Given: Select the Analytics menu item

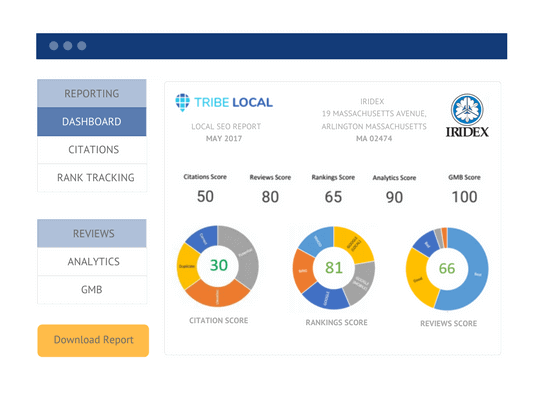Looking at the screenshot, I should (92, 261).
